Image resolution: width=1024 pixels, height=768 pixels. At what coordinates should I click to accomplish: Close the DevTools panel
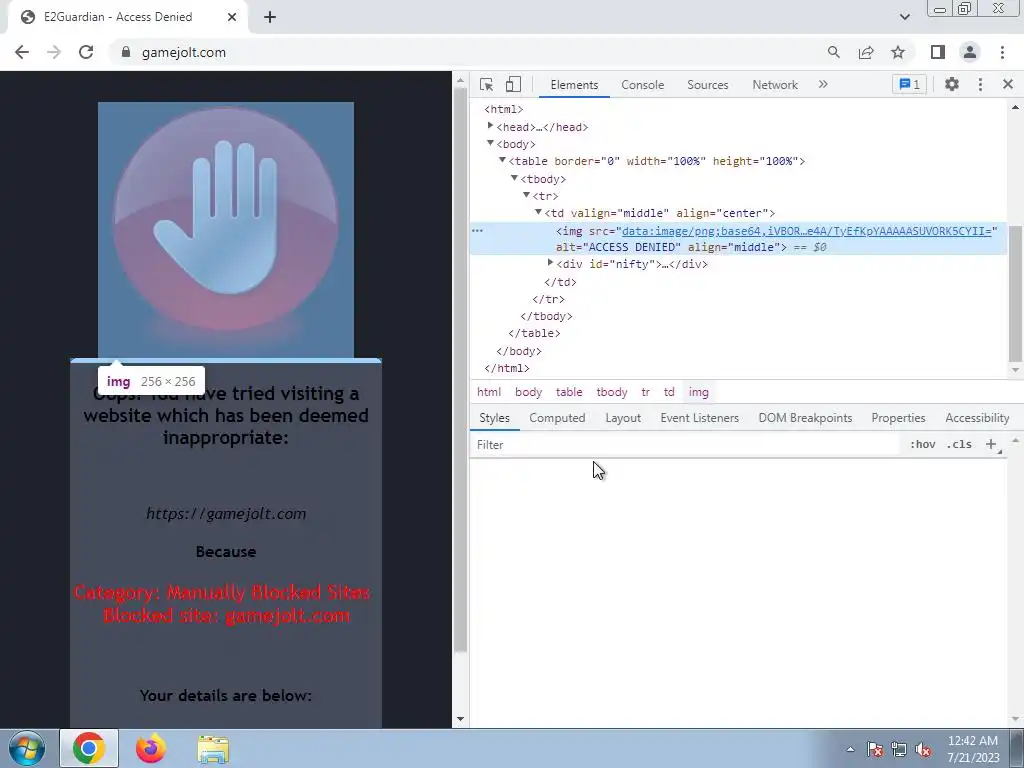click(x=1008, y=84)
